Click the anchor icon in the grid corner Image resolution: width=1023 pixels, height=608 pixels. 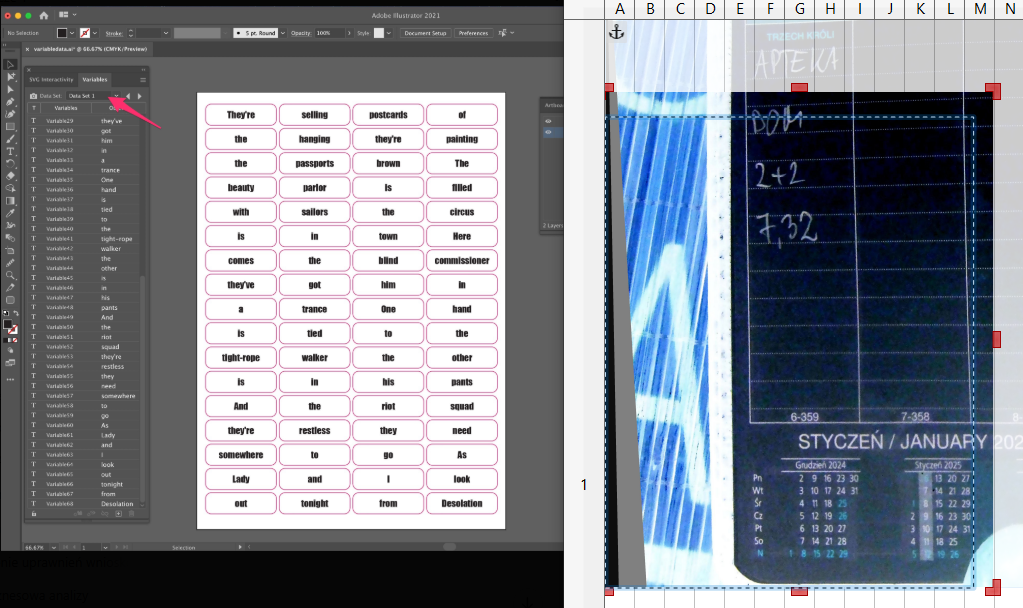point(617,33)
